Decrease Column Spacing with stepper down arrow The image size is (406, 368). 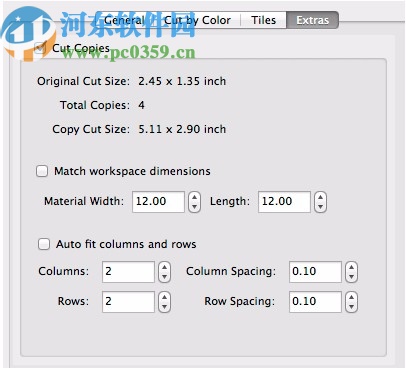pyautogui.click(x=351, y=277)
